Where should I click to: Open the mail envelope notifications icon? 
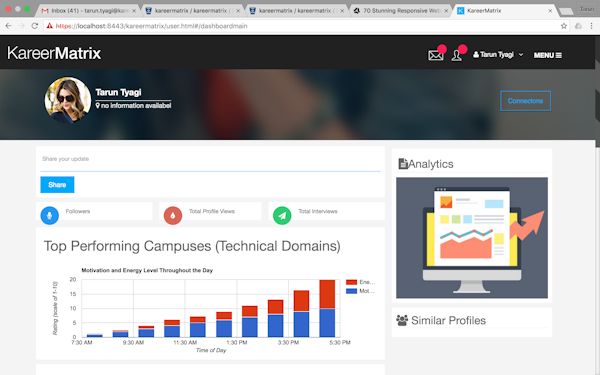[x=435, y=55]
